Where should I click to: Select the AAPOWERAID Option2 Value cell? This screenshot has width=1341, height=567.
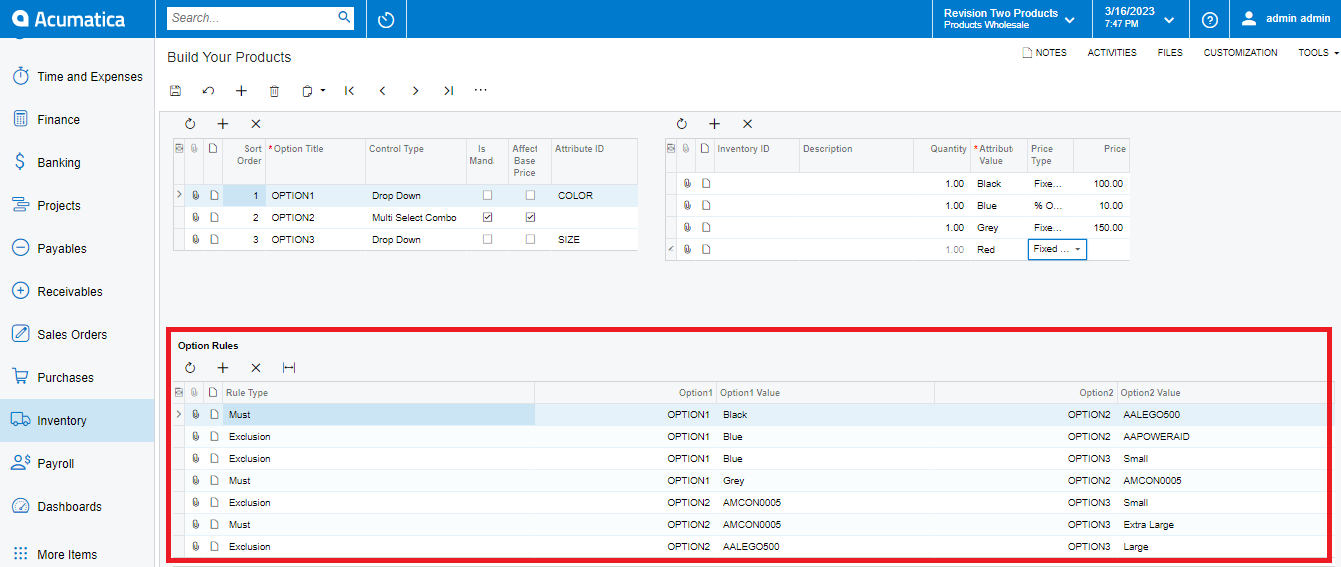1223,437
